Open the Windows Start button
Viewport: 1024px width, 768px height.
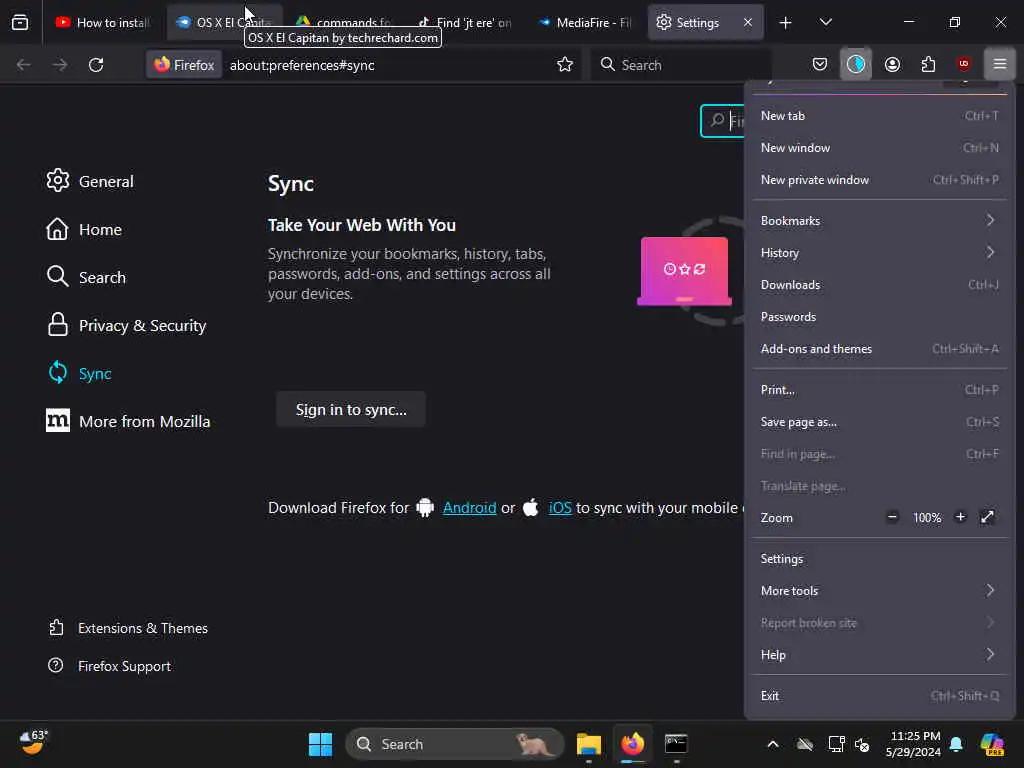[x=320, y=744]
